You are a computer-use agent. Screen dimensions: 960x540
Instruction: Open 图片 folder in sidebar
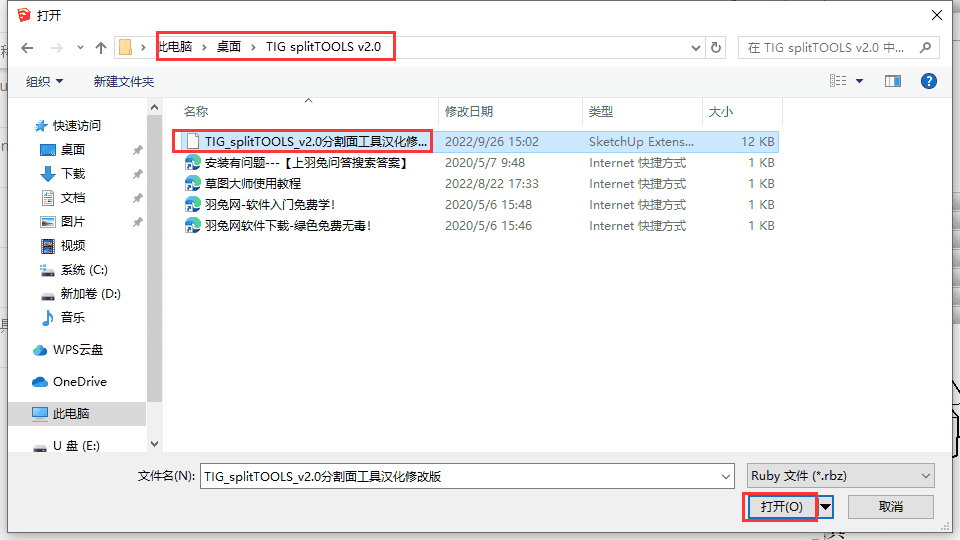tap(73, 221)
